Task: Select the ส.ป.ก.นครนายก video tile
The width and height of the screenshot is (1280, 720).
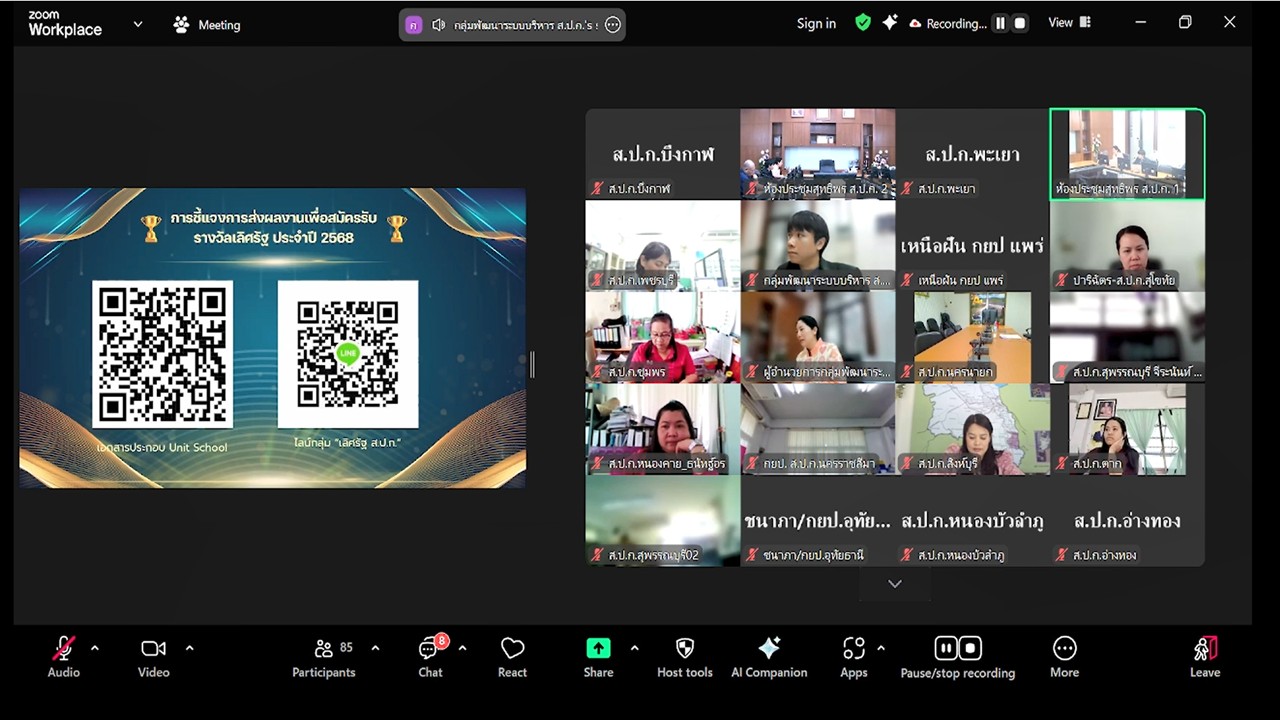Action: tap(972, 337)
